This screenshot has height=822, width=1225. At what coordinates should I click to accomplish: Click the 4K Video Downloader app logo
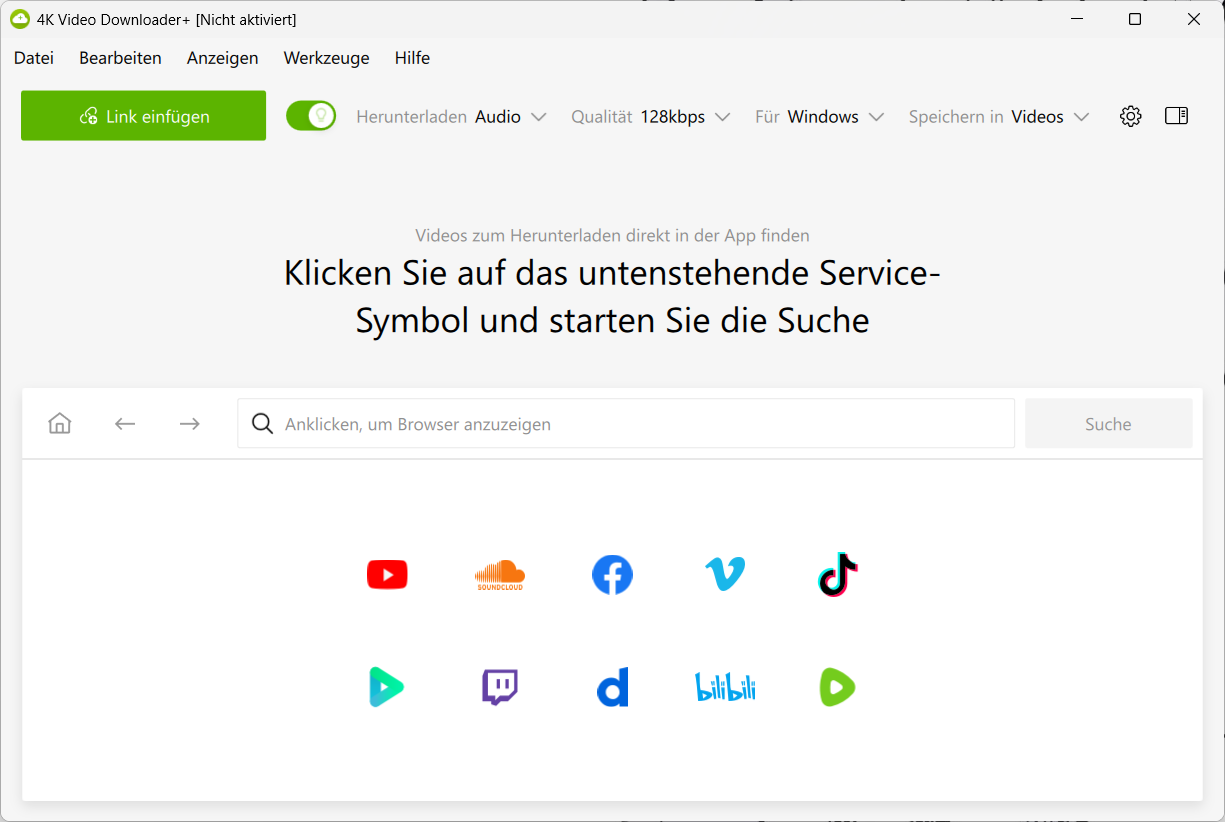pyautogui.click(x=20, y=19)
